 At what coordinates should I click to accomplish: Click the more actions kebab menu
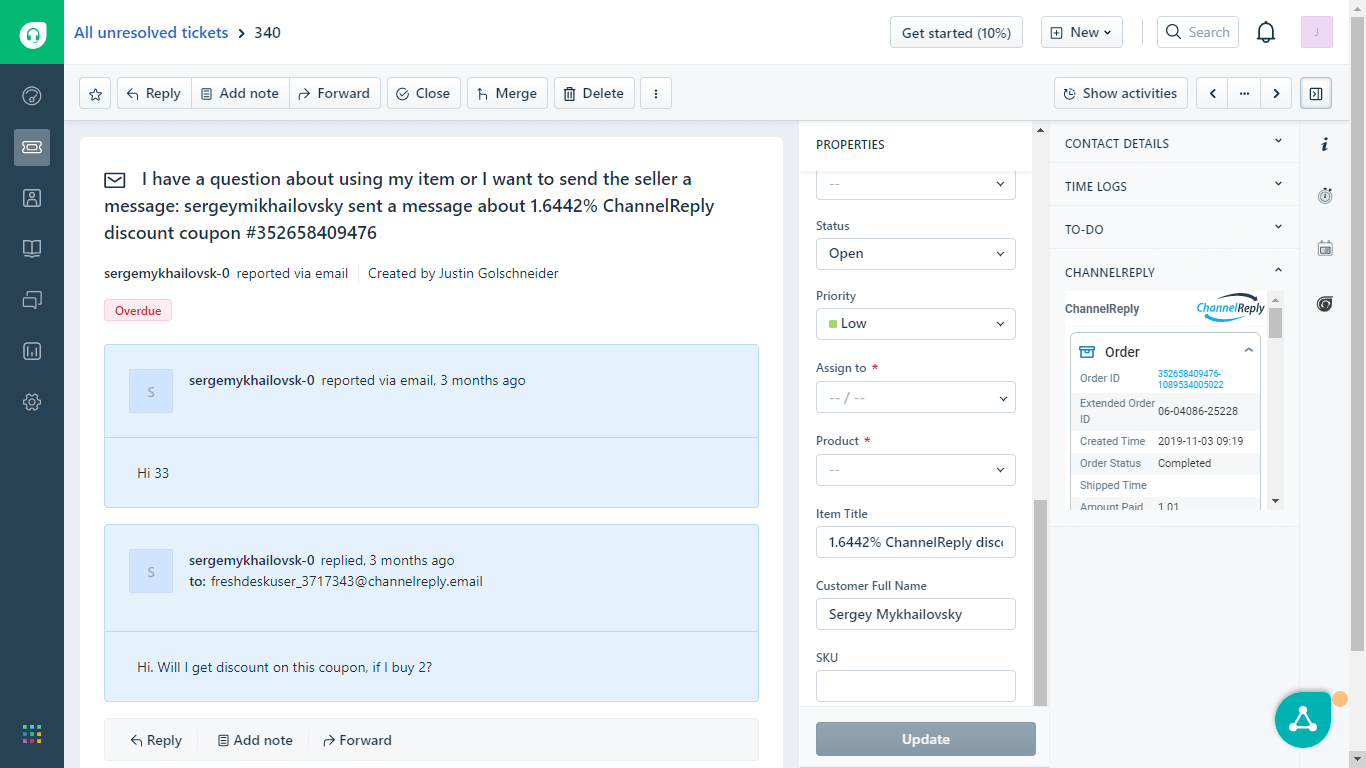656,94
